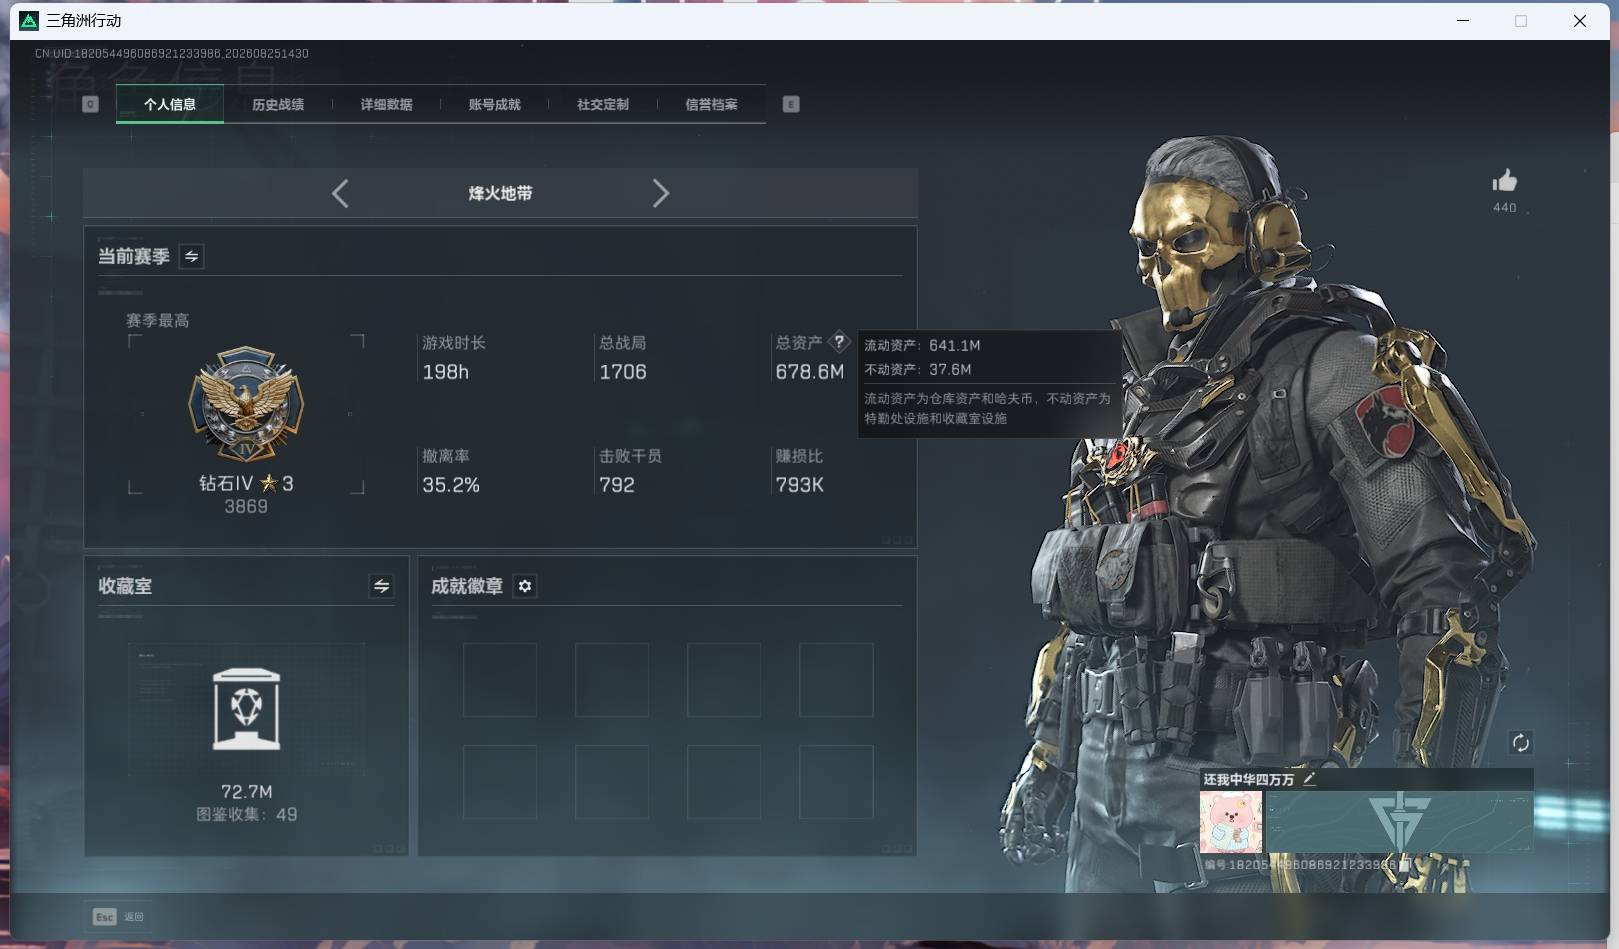This screenshot has width=1619, height=949.
Task: Click the 烽火地带 mode title
Action: [x=500, y=193]
